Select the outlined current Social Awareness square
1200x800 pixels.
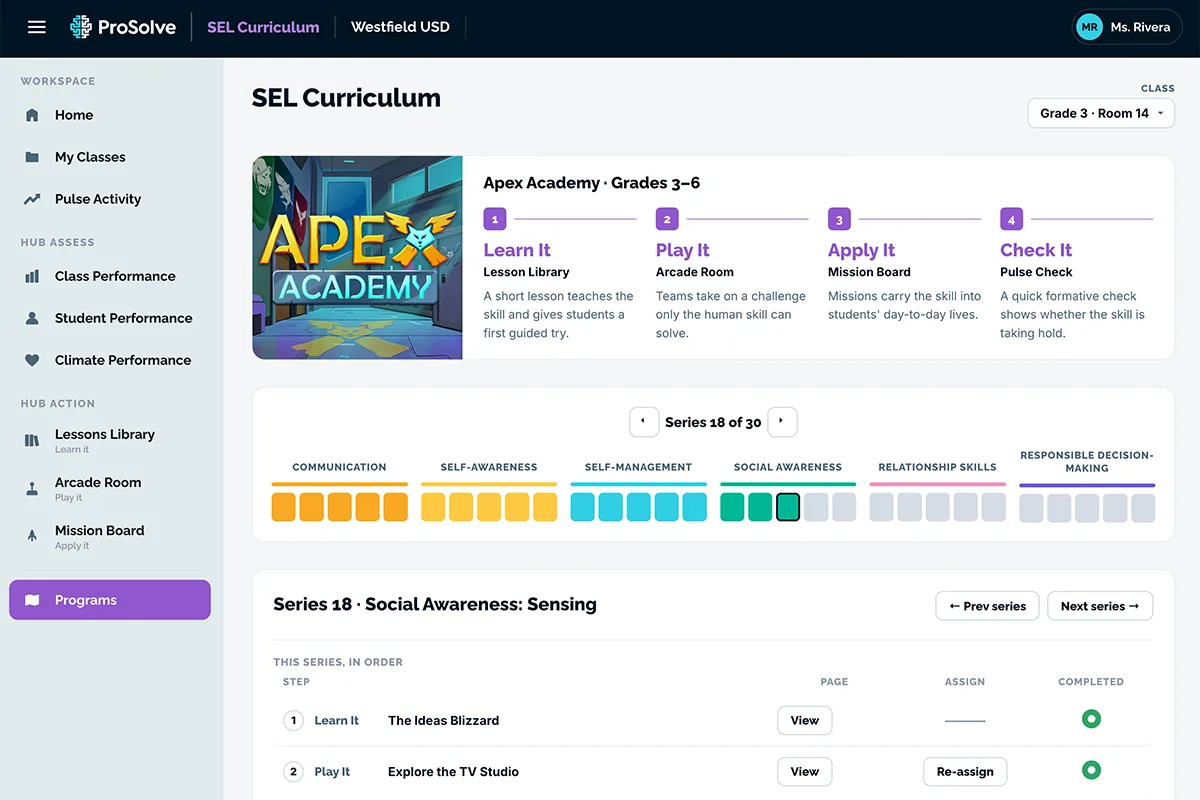point(788,507)
